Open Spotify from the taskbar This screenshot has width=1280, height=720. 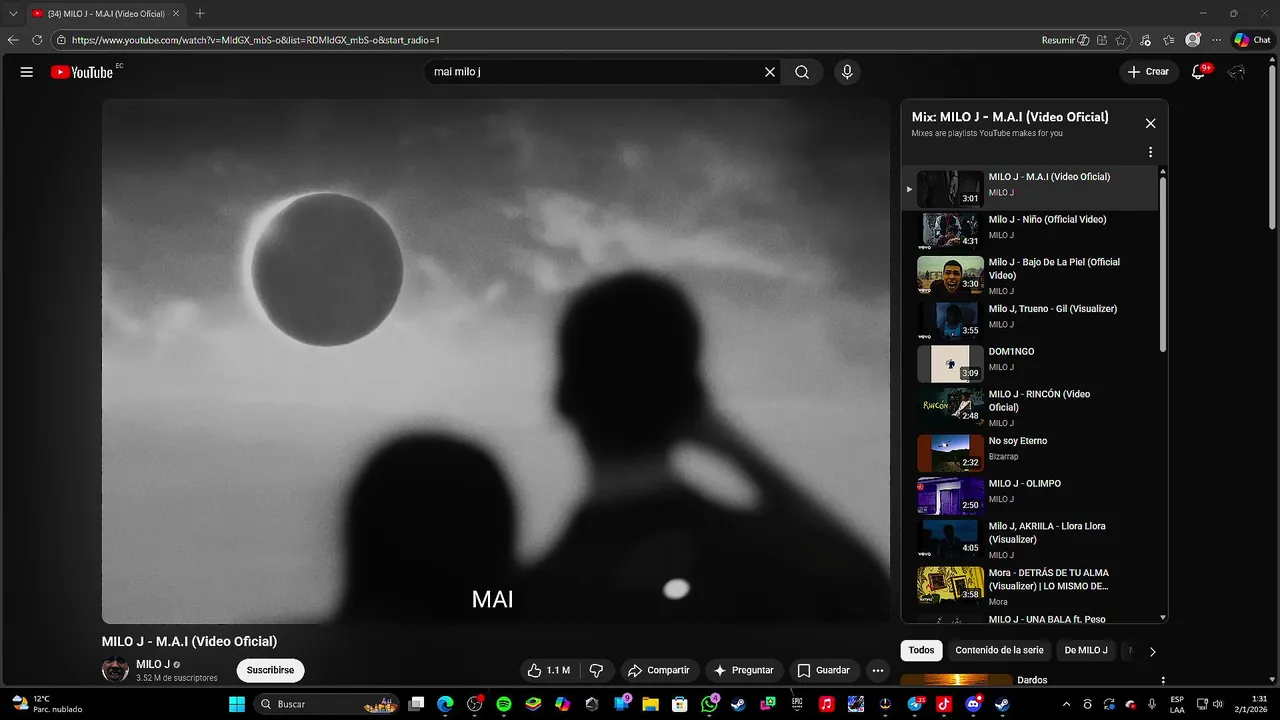pos(504,704)
